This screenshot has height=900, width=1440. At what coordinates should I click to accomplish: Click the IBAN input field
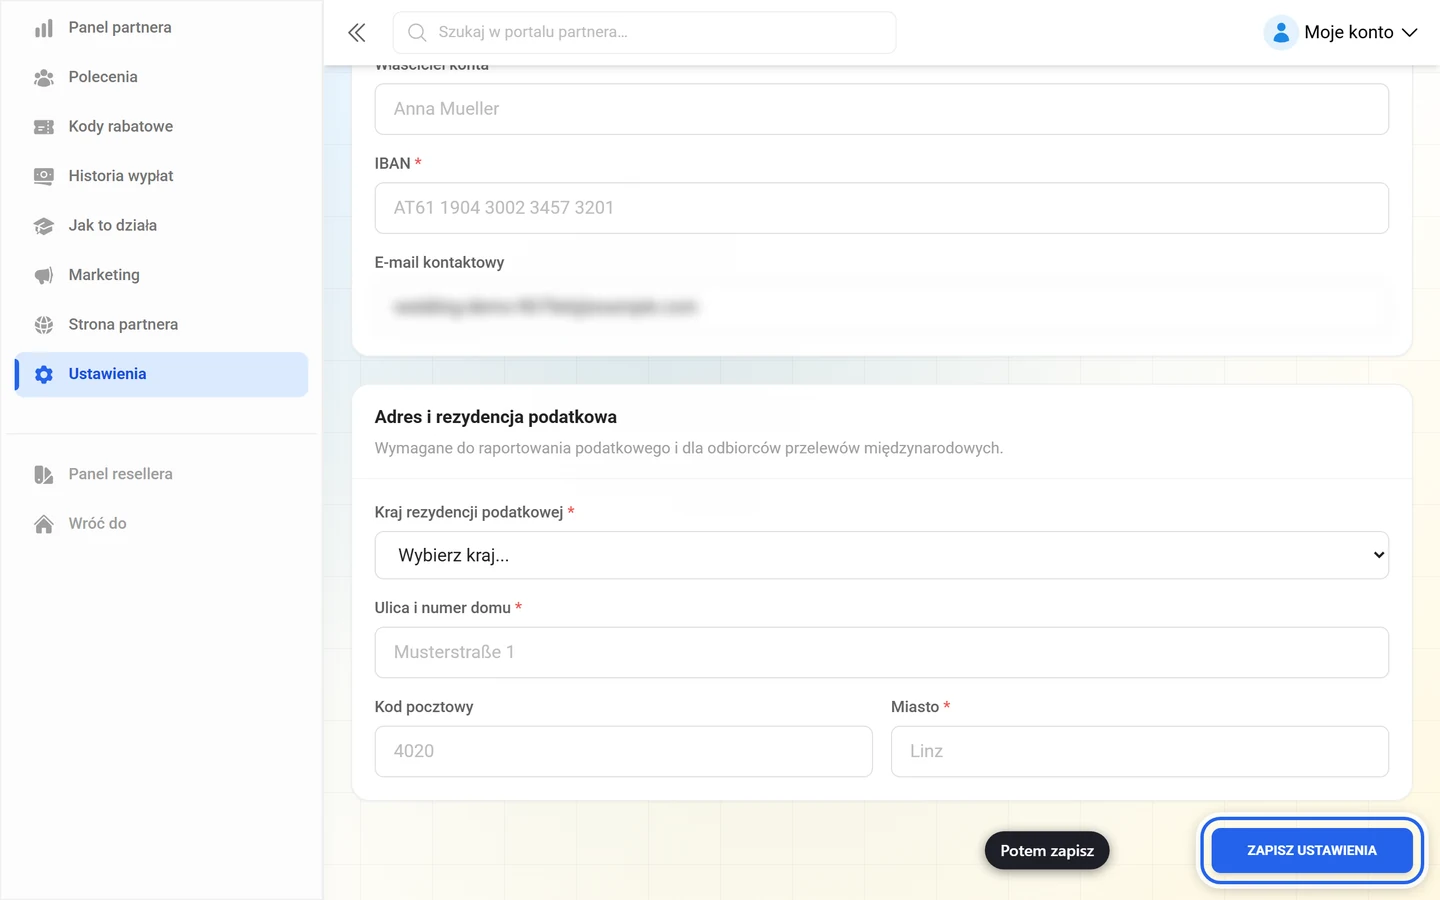pyautogui.click(x=881, y=208)
